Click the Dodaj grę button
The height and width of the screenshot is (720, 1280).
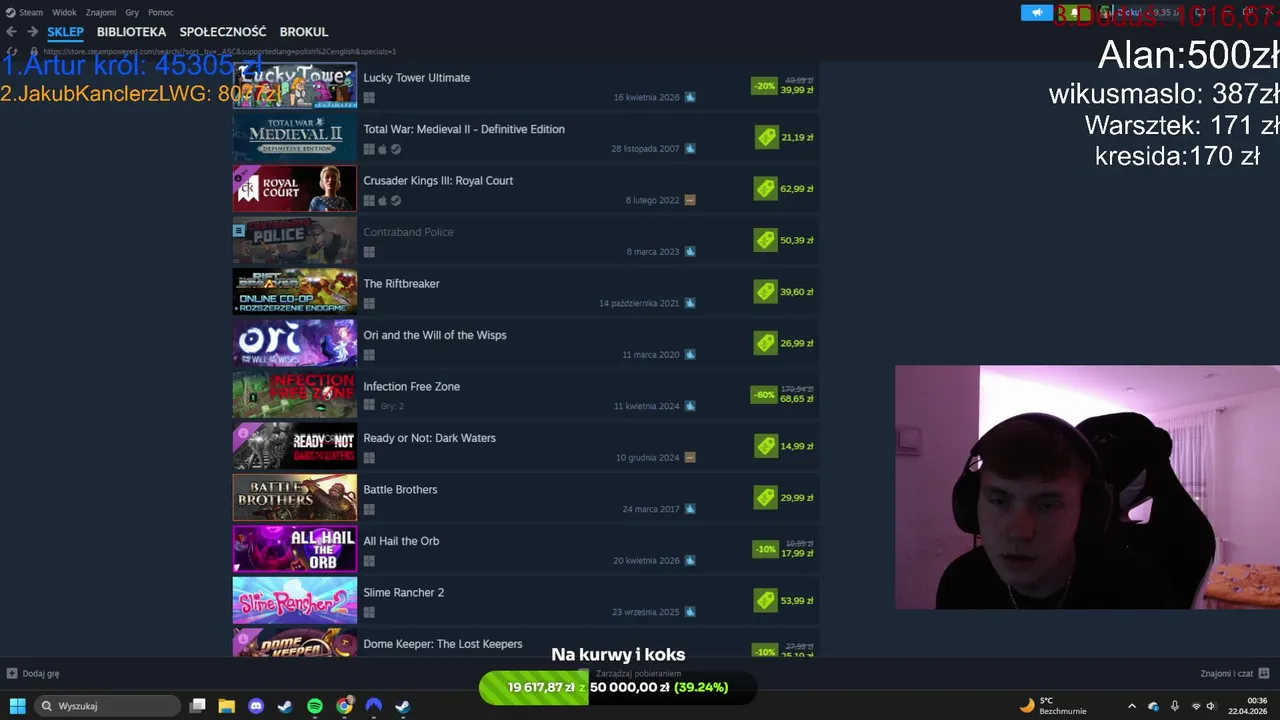click(33, 674)
